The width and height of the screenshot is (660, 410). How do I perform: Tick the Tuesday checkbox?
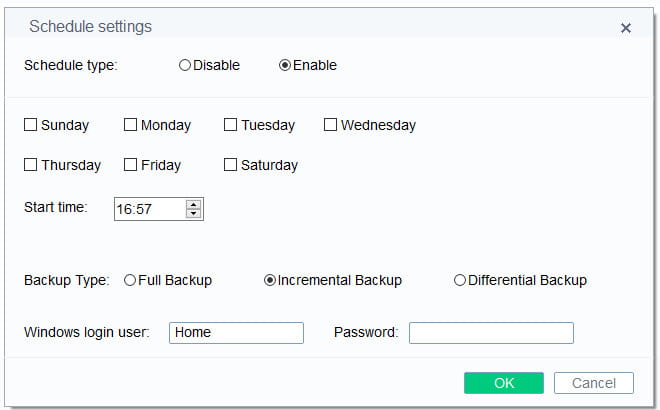click(231, 125)
